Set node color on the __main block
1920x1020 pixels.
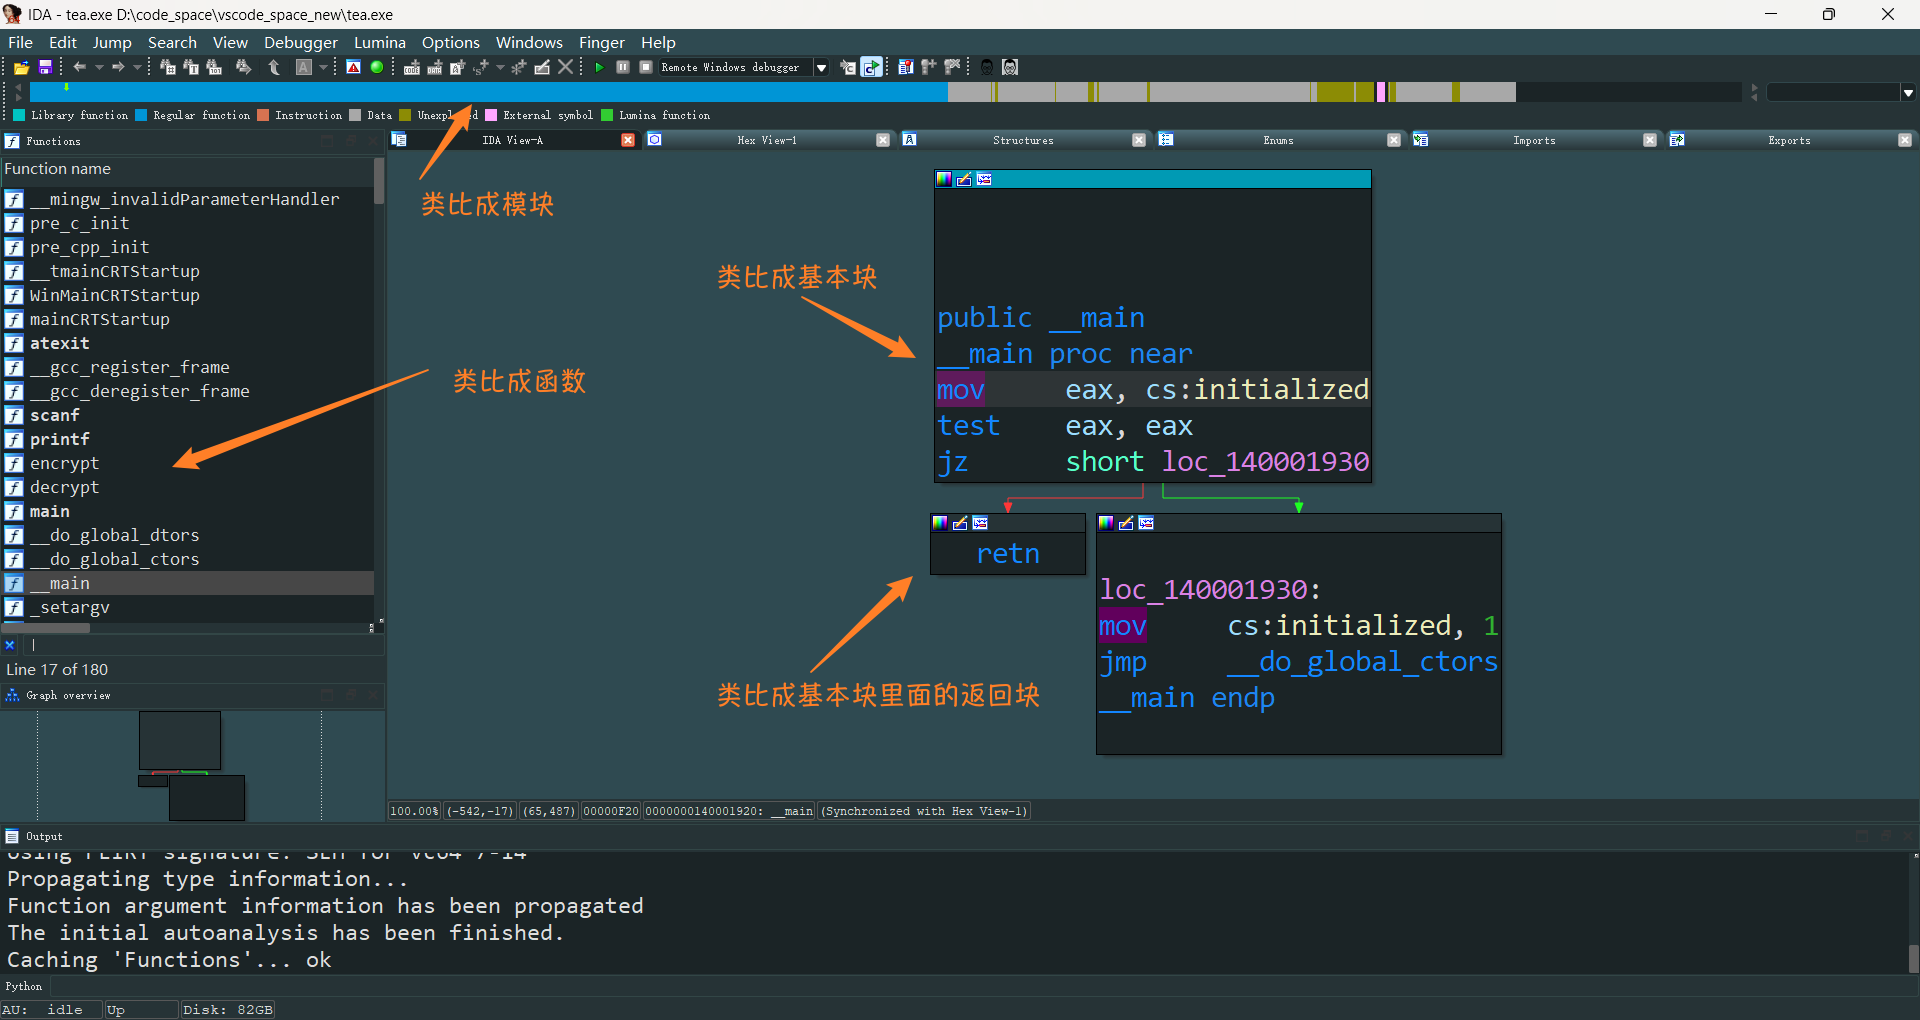[944, 179]
